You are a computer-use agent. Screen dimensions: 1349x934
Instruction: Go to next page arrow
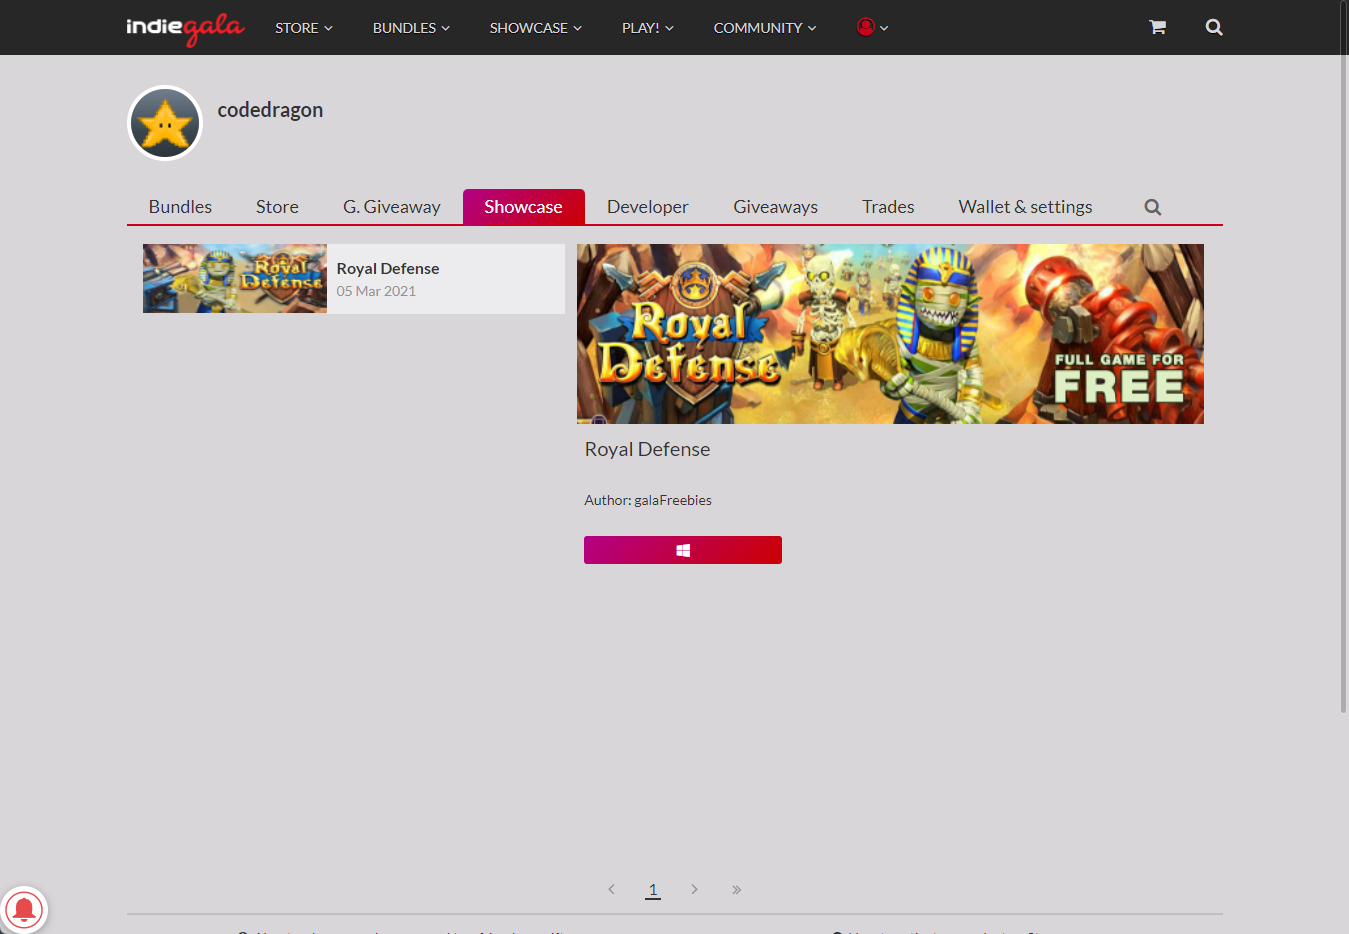[x=694, y=889]
